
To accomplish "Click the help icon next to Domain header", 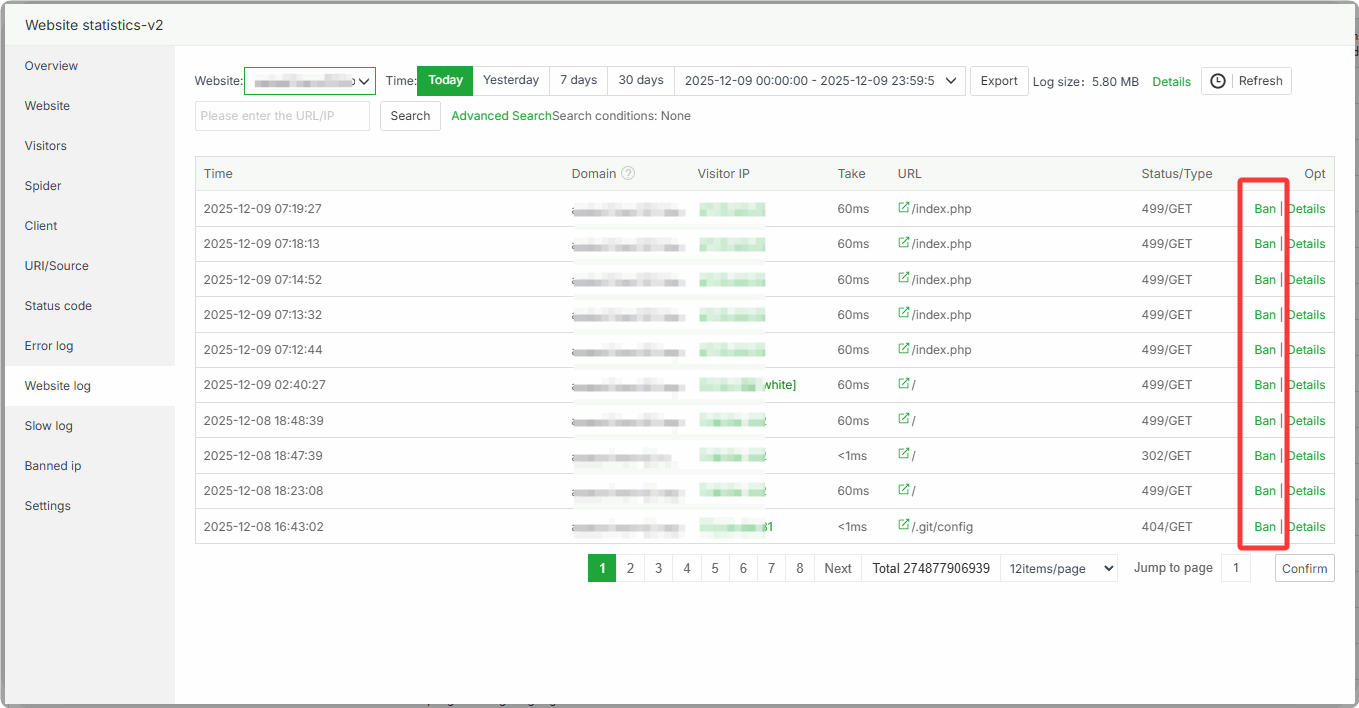I will pos(628,173).
